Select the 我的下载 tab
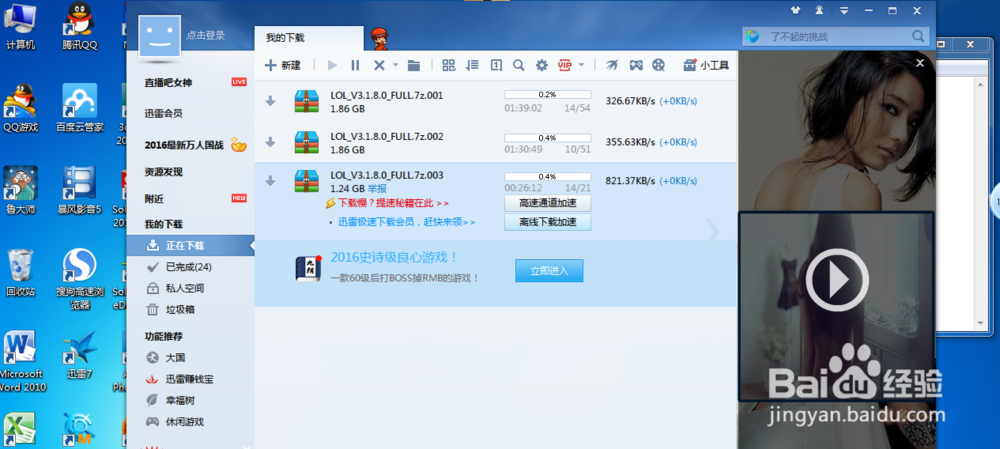1000x449 pixels. coord(309,38)
